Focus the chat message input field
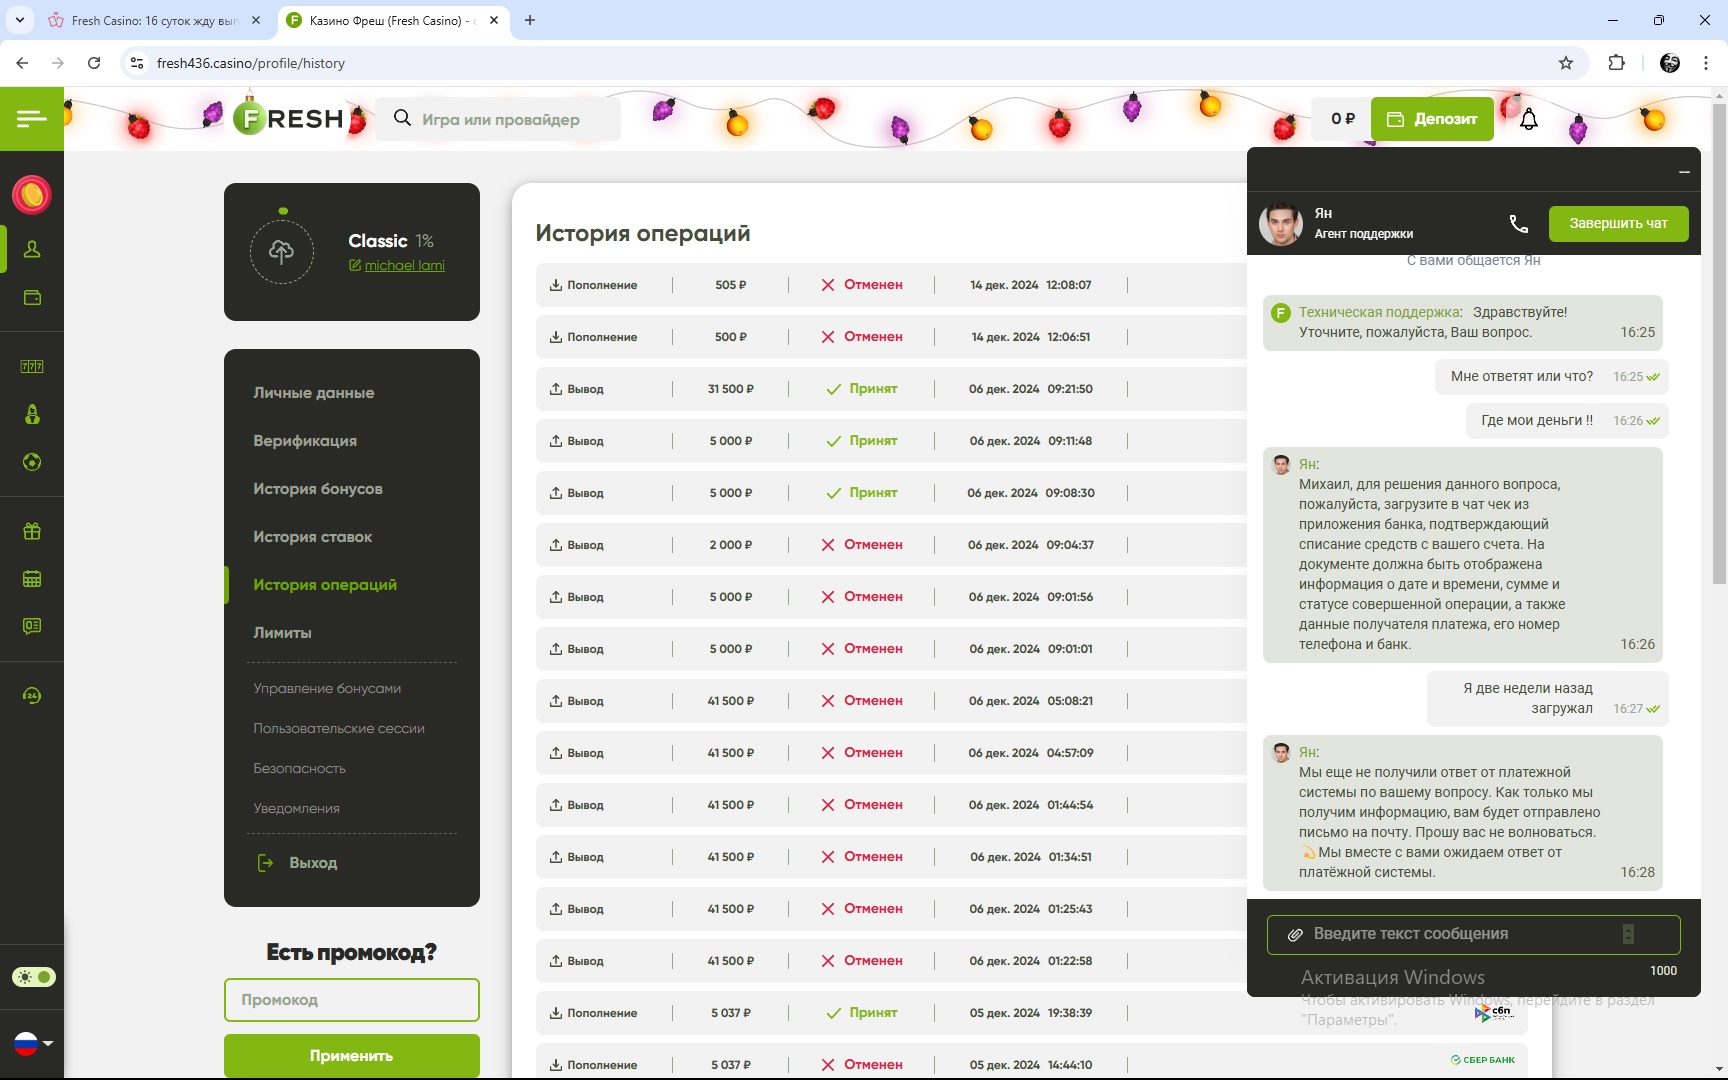Viewport: 1728px width, 1080px height. click(x=1473, y=934)
